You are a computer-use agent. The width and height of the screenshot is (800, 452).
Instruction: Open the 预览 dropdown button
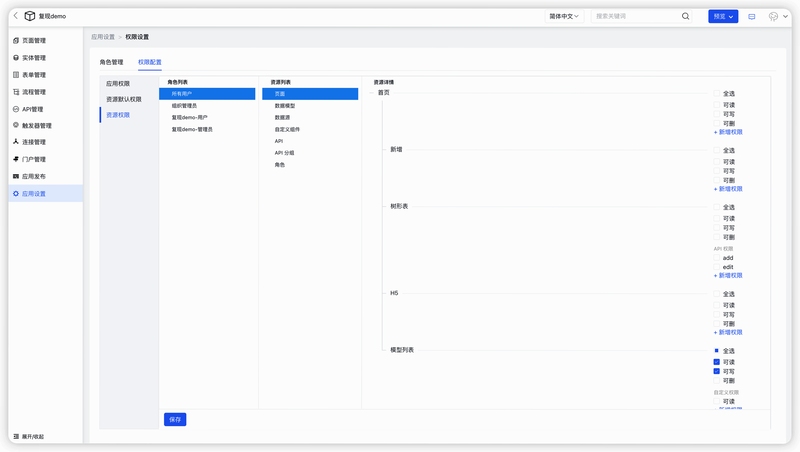click(723, 16)
